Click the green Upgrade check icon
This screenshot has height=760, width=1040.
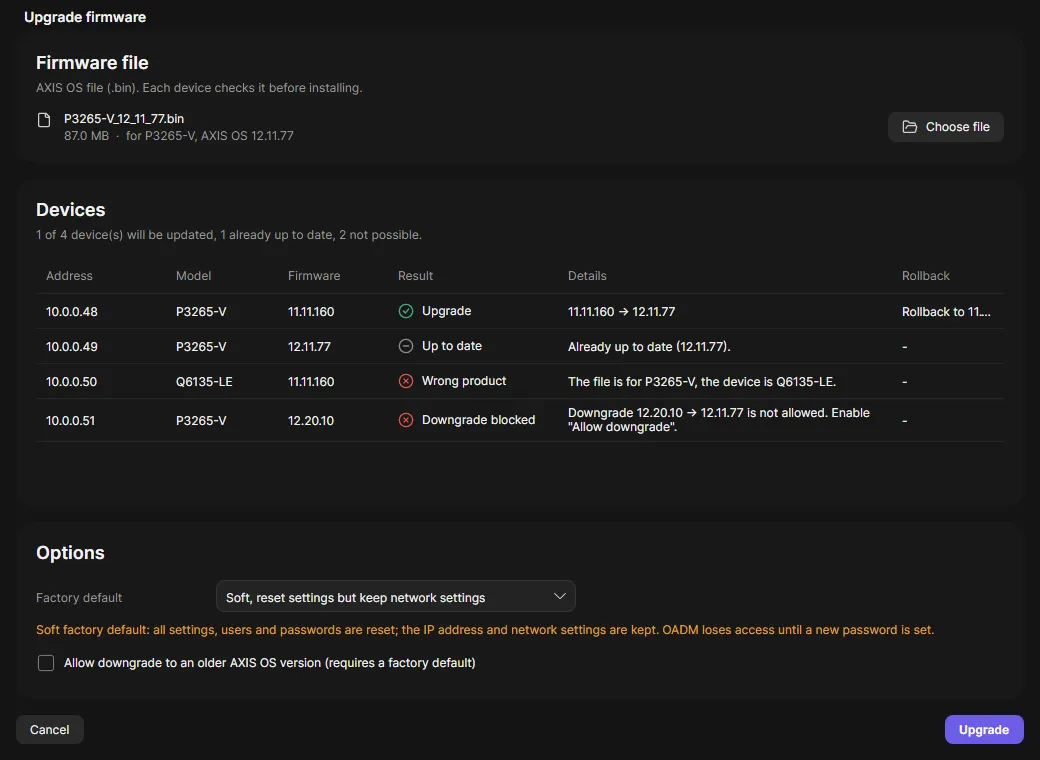click(406, 311)
